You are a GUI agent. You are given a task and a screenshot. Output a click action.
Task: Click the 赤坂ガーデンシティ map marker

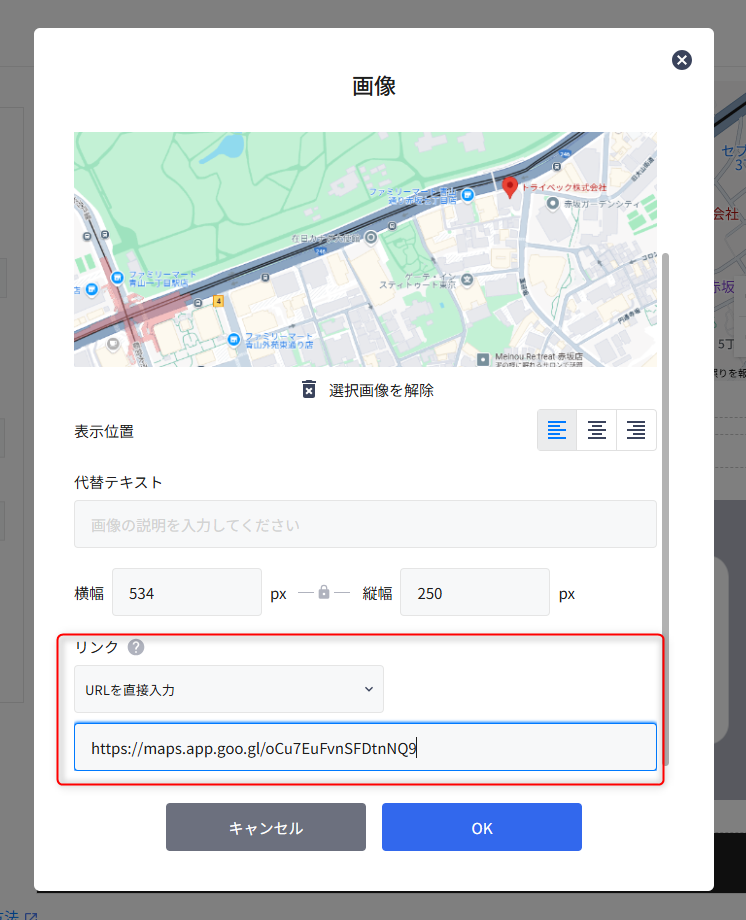pyautogui.click(x=552, y=204)
